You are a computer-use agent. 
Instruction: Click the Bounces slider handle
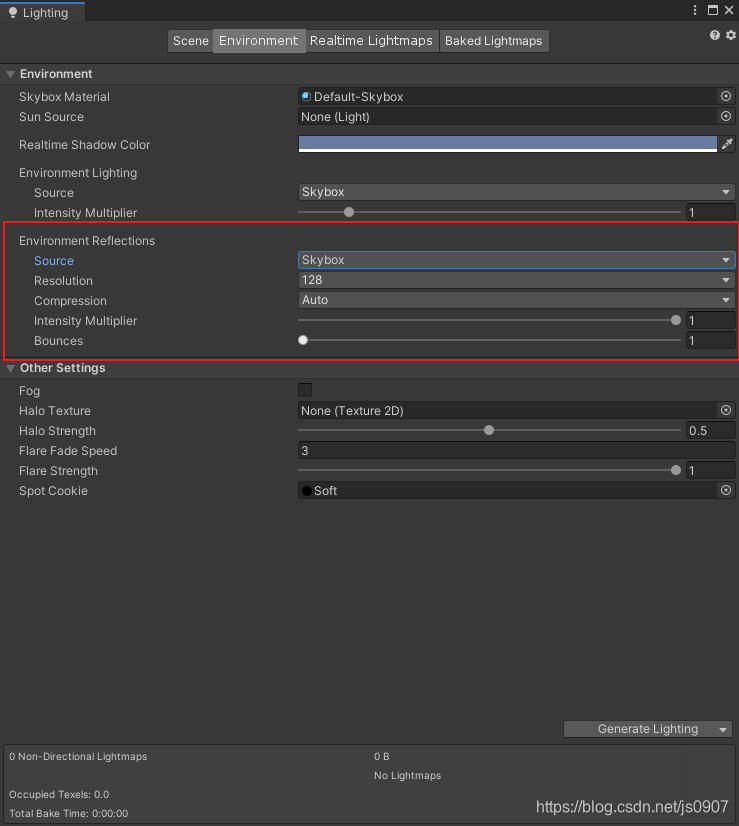[303, 340]
